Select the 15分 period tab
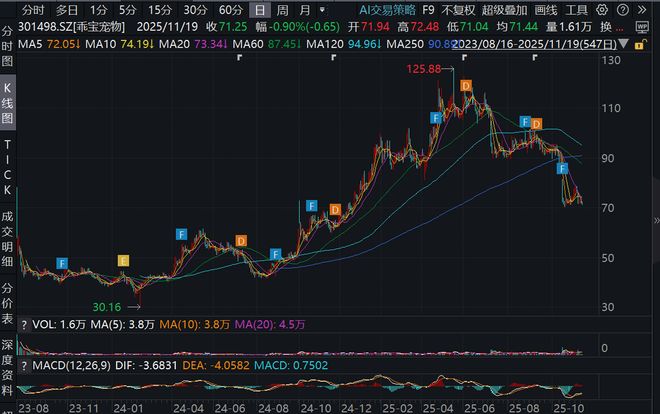This screenshot has width=660, height=414. [160, 10]
